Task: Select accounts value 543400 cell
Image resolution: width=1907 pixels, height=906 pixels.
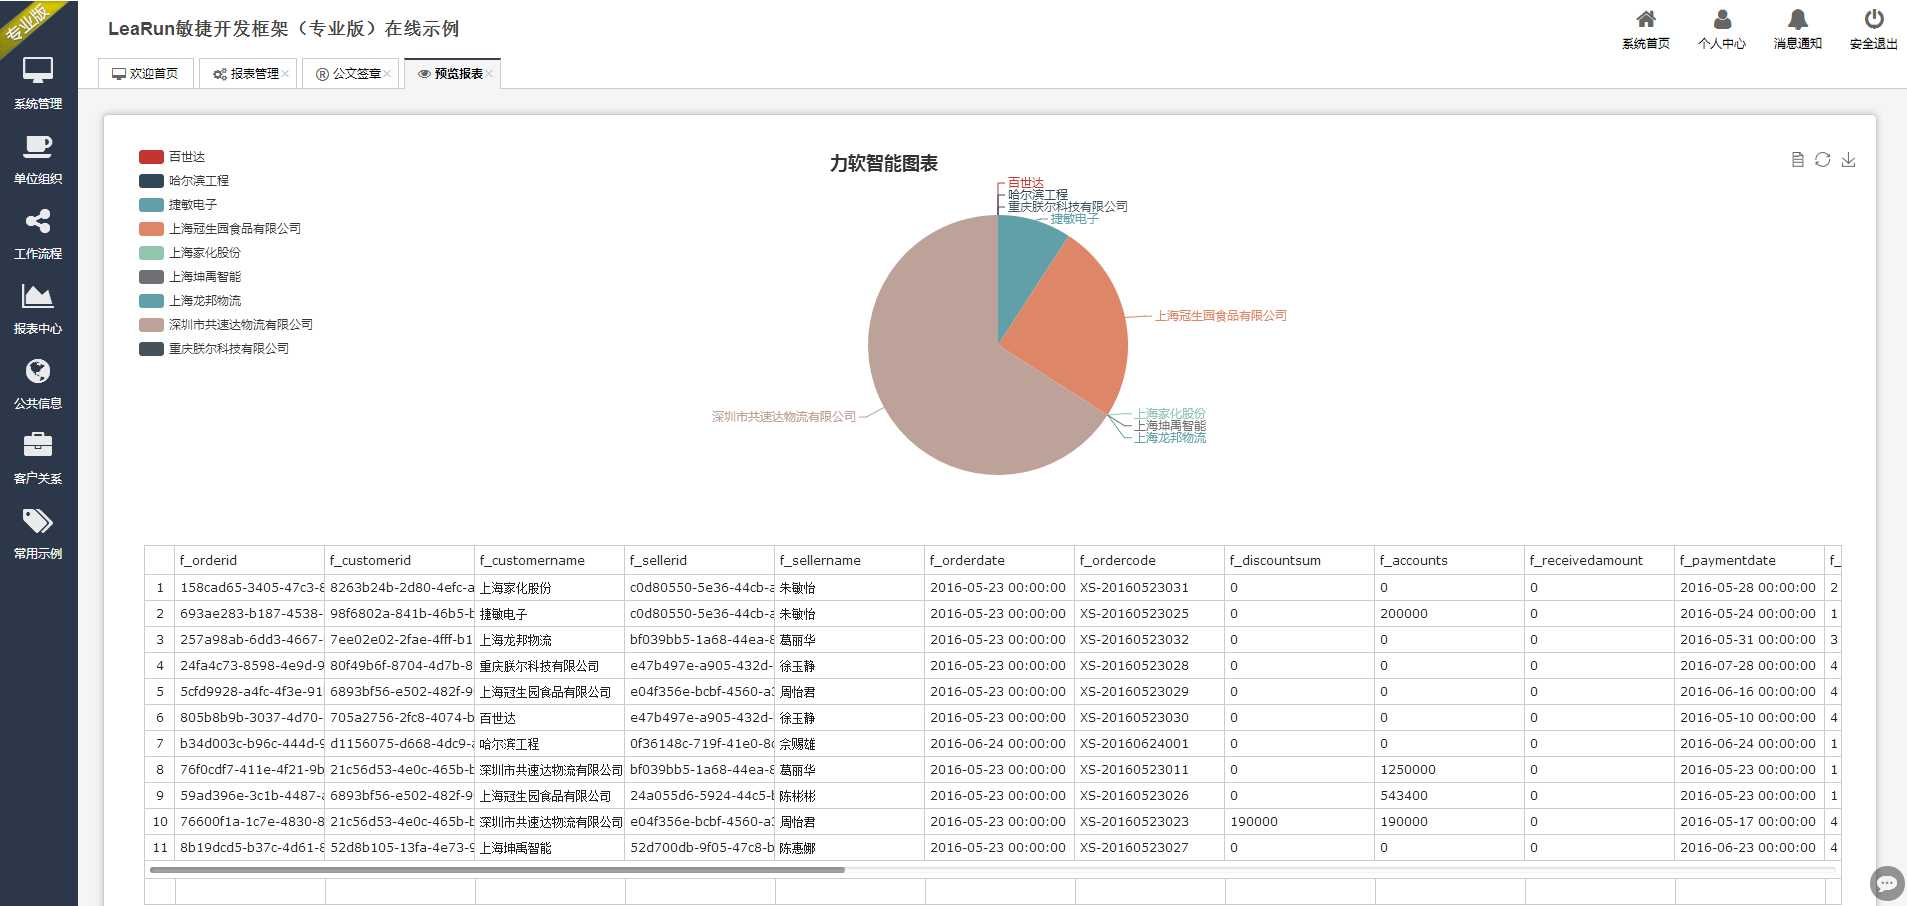Action: coord(1450,796)
